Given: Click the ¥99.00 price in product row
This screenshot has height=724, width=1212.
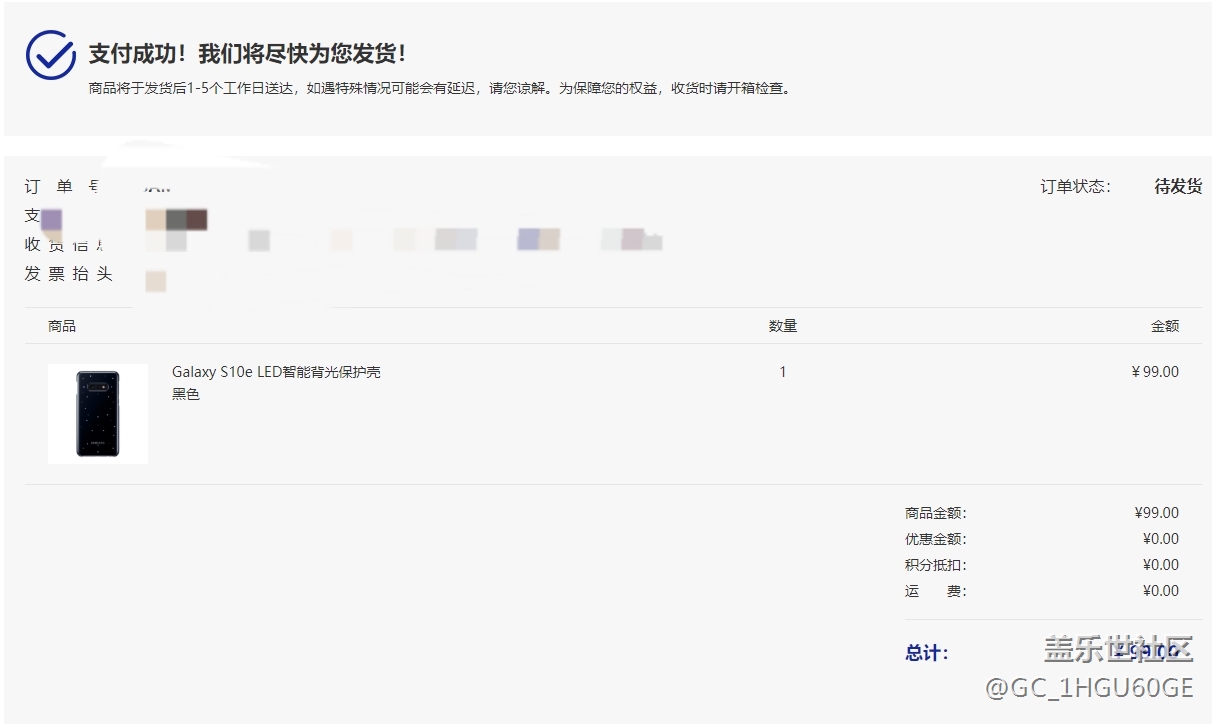Looking at the screenshot, I should [x=1155, y=372].
